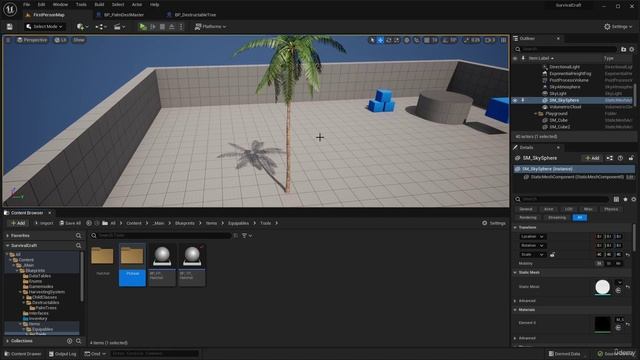Open Output Log in status bar

point(62,354)
